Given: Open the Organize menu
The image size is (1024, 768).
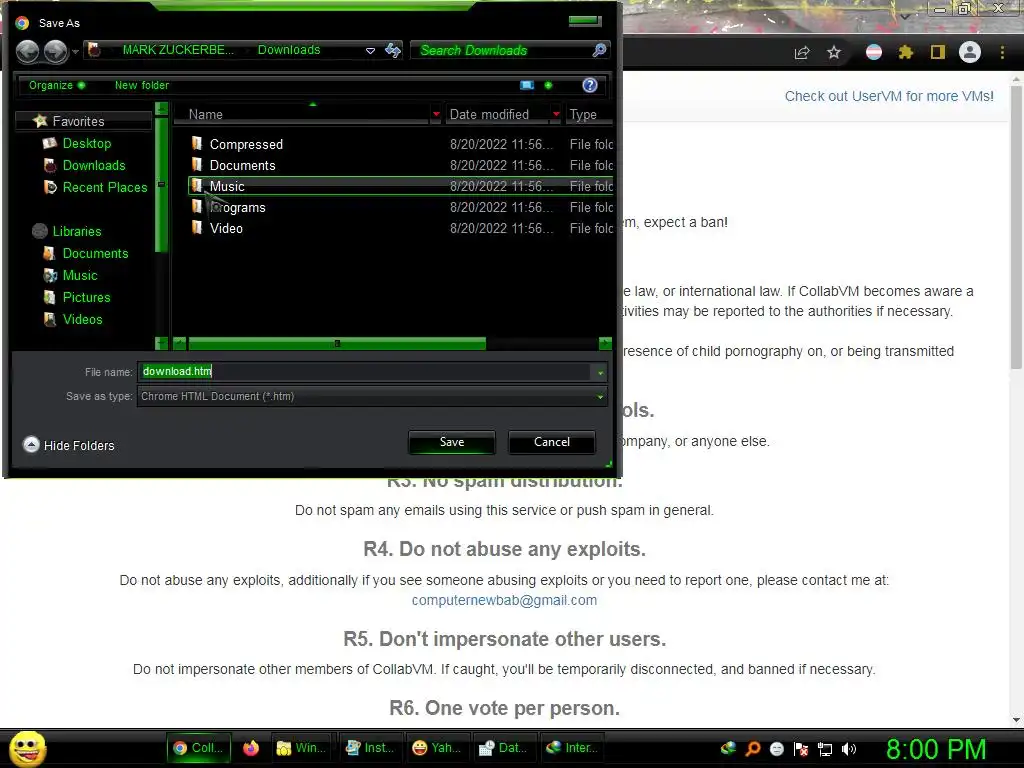Looking at the screenshot, I should pos(57,85).
